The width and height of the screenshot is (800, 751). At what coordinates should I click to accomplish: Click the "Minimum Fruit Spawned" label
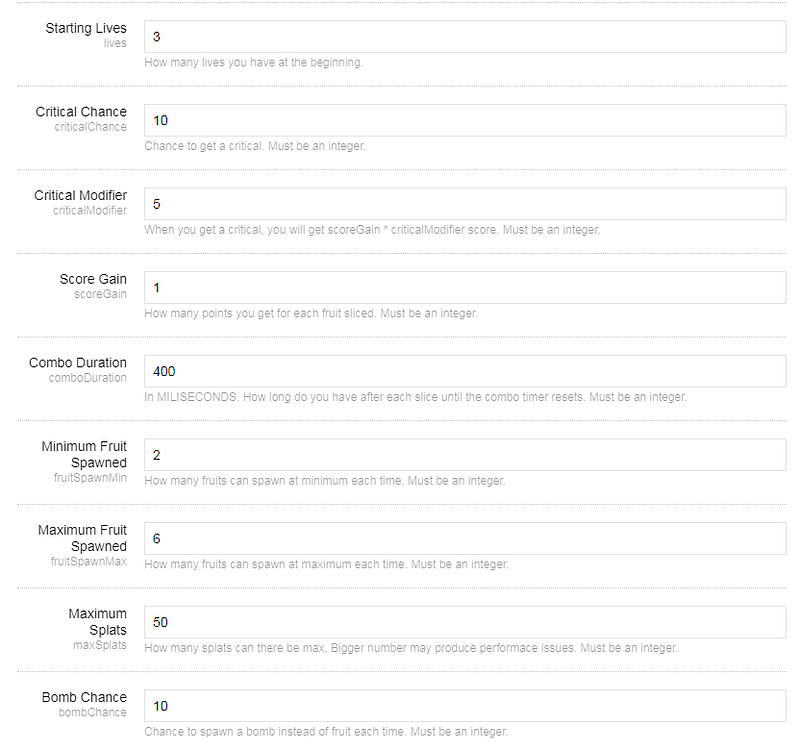tap(84, 454)
